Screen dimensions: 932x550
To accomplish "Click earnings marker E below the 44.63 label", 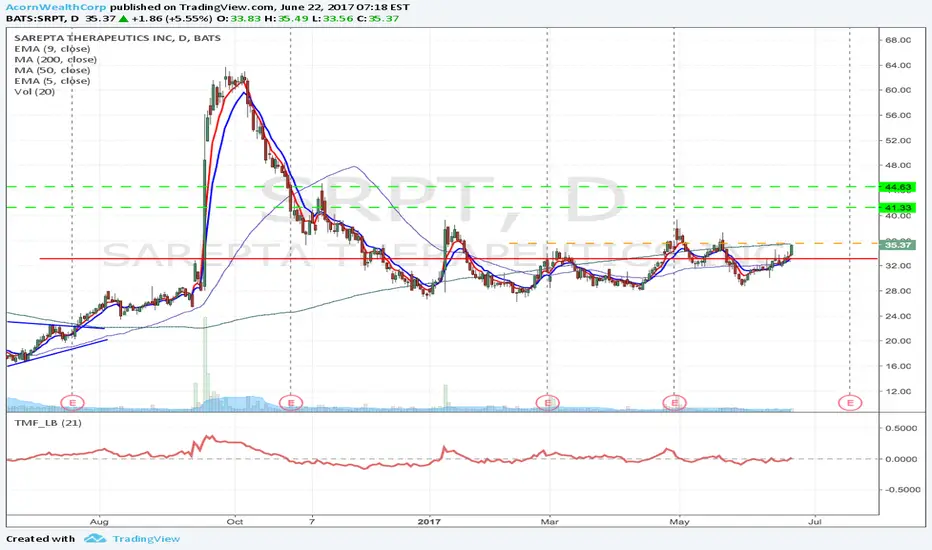I will click(850, 403).
